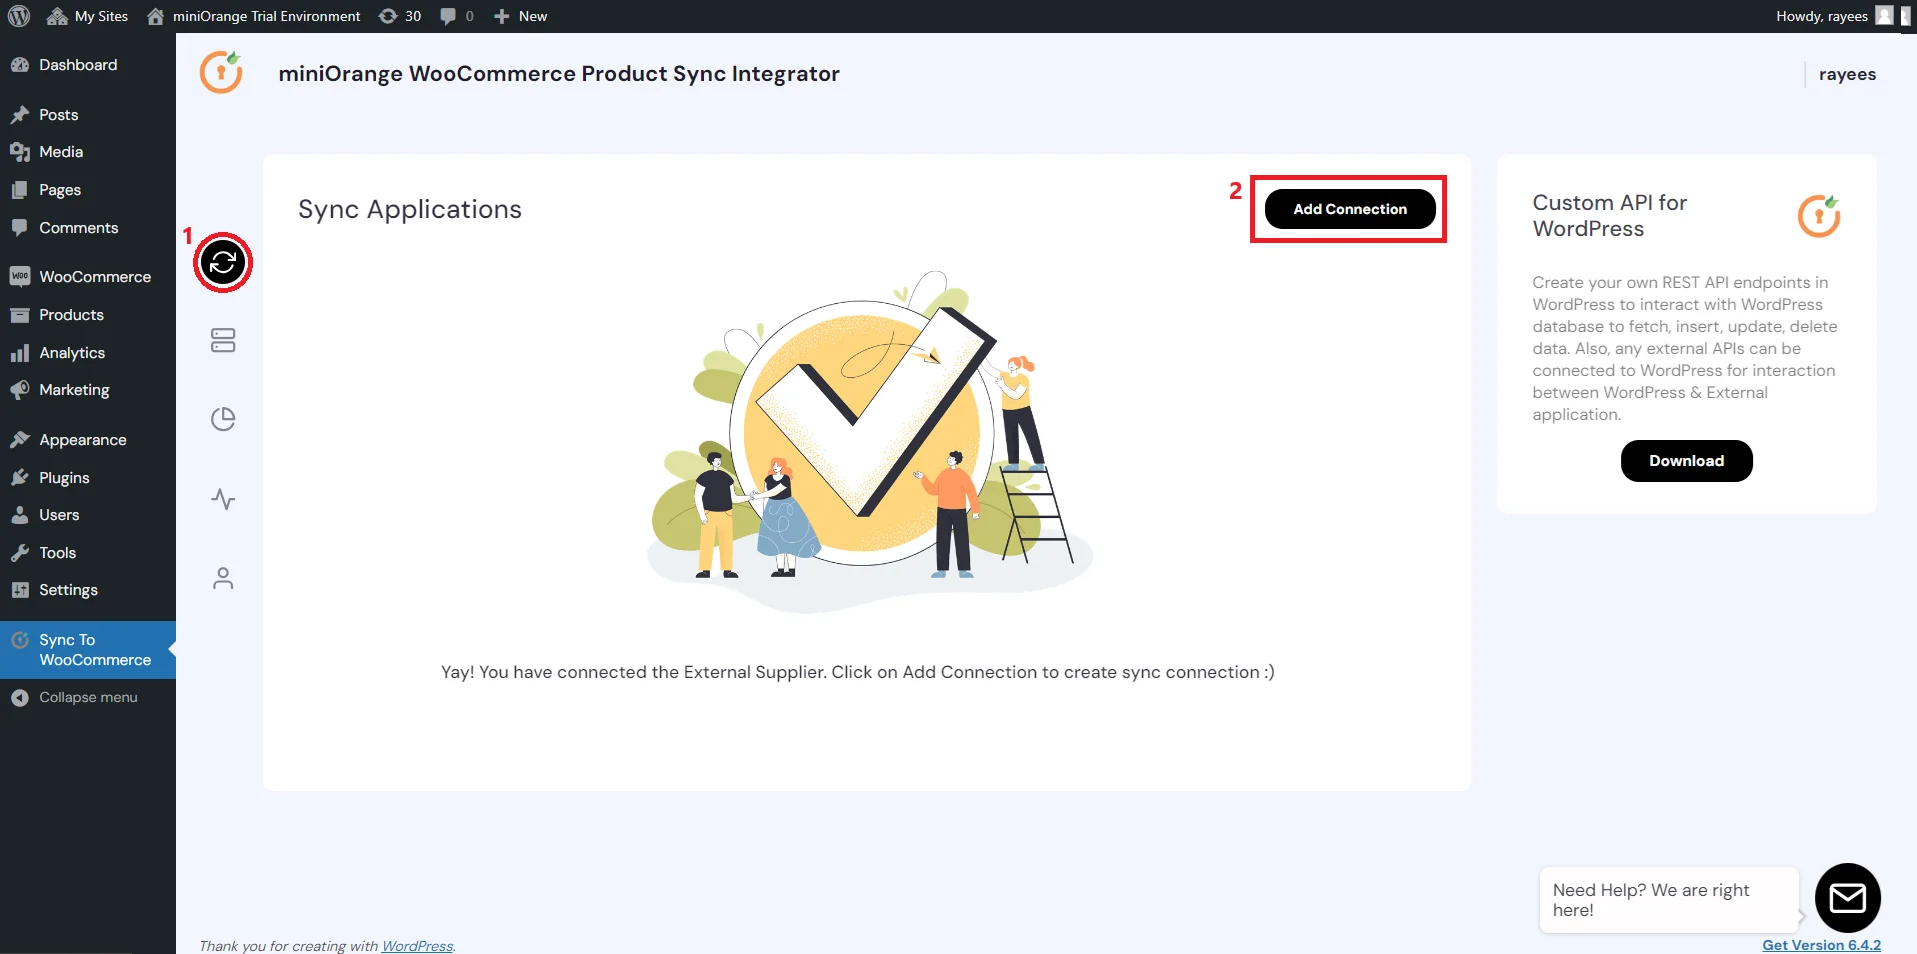Open the New content menu
1917x954 pixels.
520,16
